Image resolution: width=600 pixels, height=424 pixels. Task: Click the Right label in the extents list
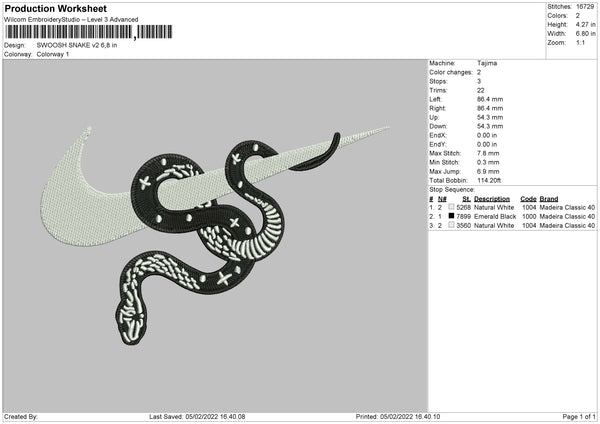[x=437, y=108]
